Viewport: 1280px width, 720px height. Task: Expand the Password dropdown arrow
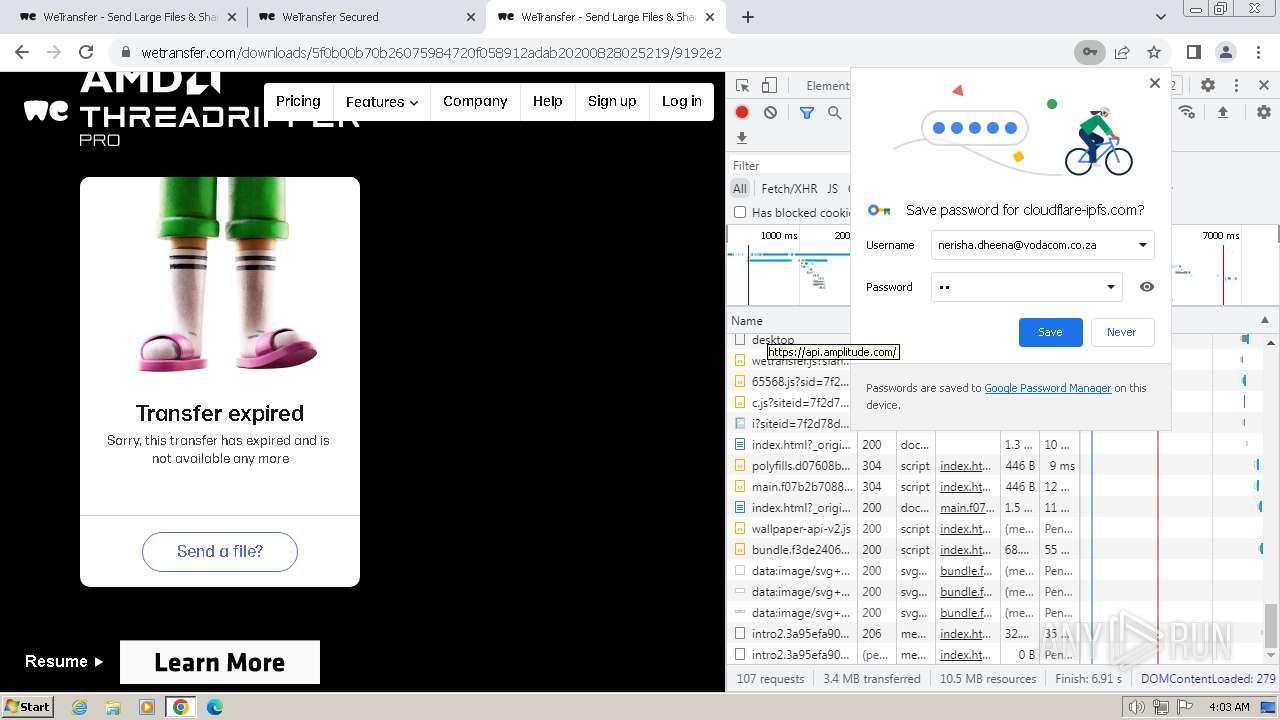(x=1110, y=287)
